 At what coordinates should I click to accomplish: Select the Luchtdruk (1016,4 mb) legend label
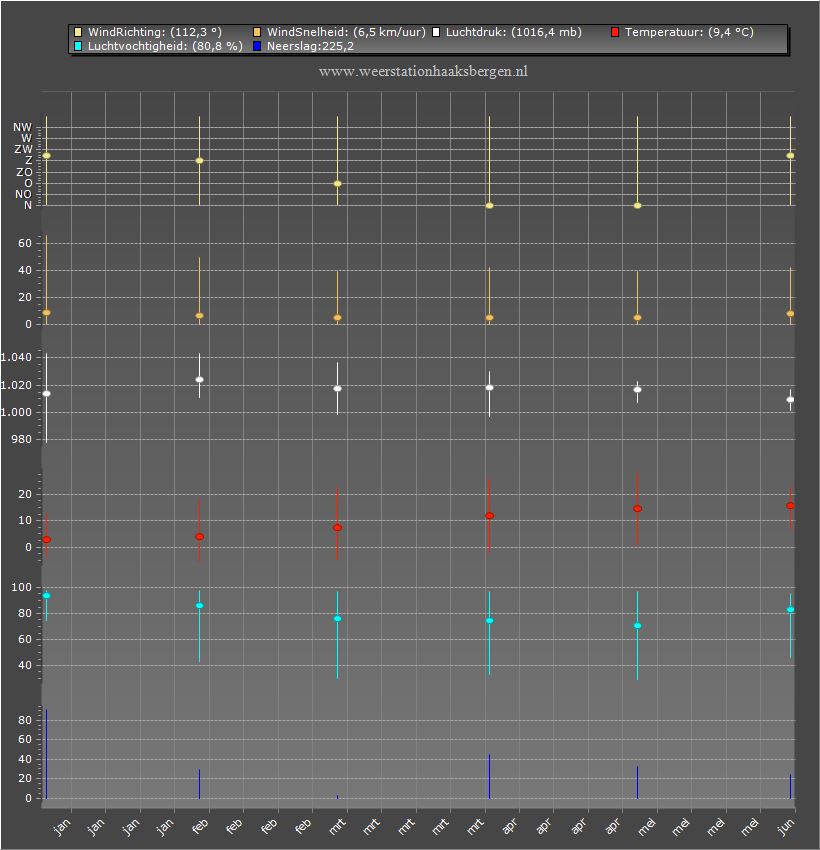pos(513,33)
